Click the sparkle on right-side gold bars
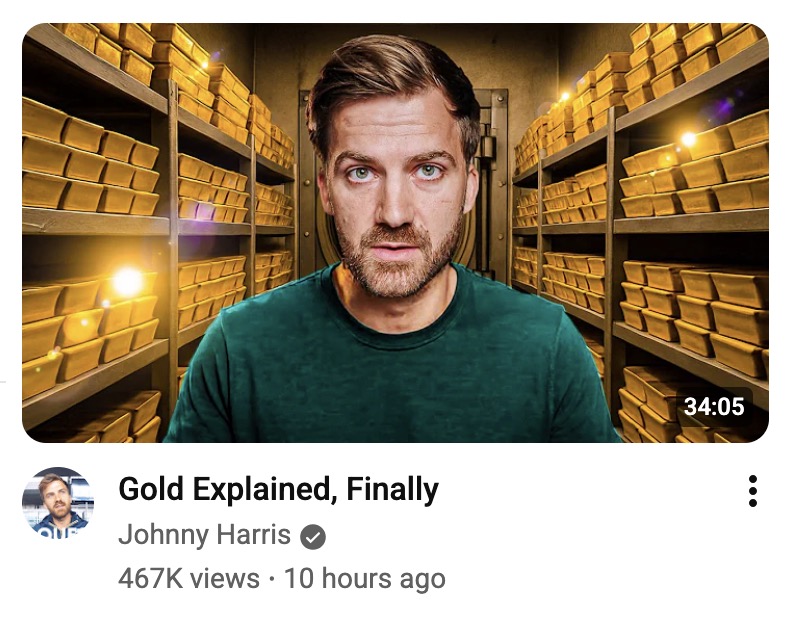This screenshot has width=796, height=618. point(688,139)
